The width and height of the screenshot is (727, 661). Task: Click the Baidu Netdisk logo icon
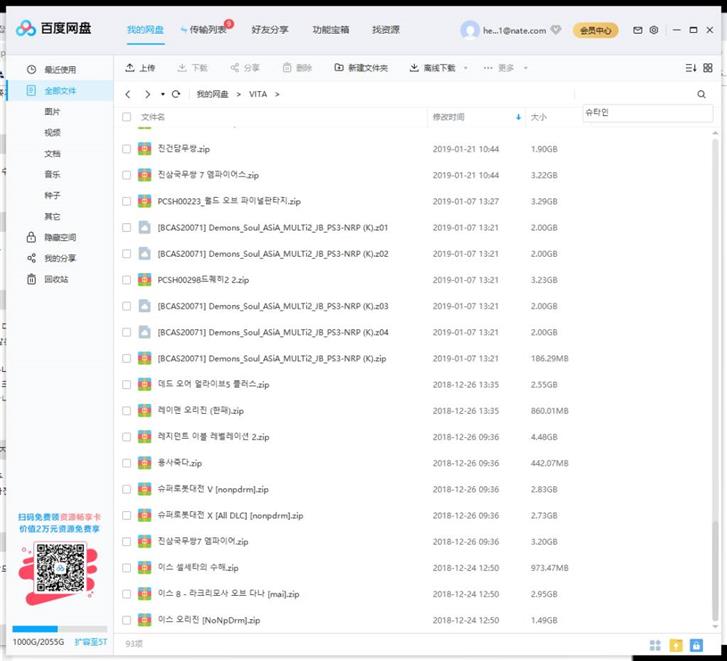coord(26,29)
